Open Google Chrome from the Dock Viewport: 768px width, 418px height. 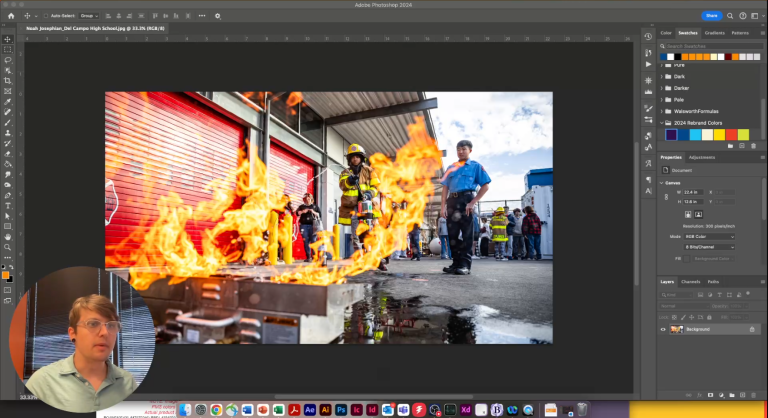[x=216, y=410]
